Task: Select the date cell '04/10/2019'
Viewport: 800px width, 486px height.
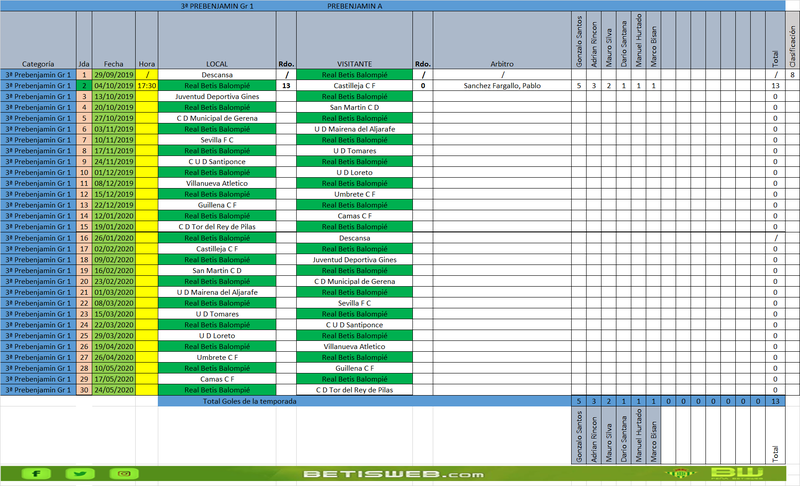Action: [x=114, y=86]
